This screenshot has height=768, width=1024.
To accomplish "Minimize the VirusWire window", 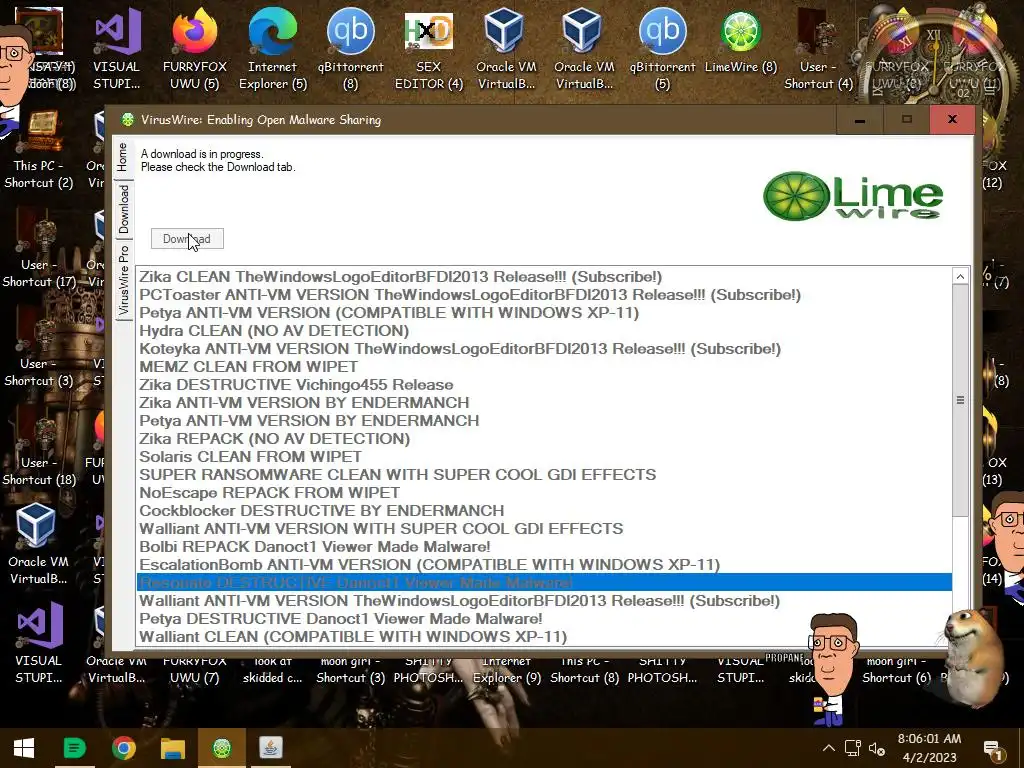I will pos(860,120).
